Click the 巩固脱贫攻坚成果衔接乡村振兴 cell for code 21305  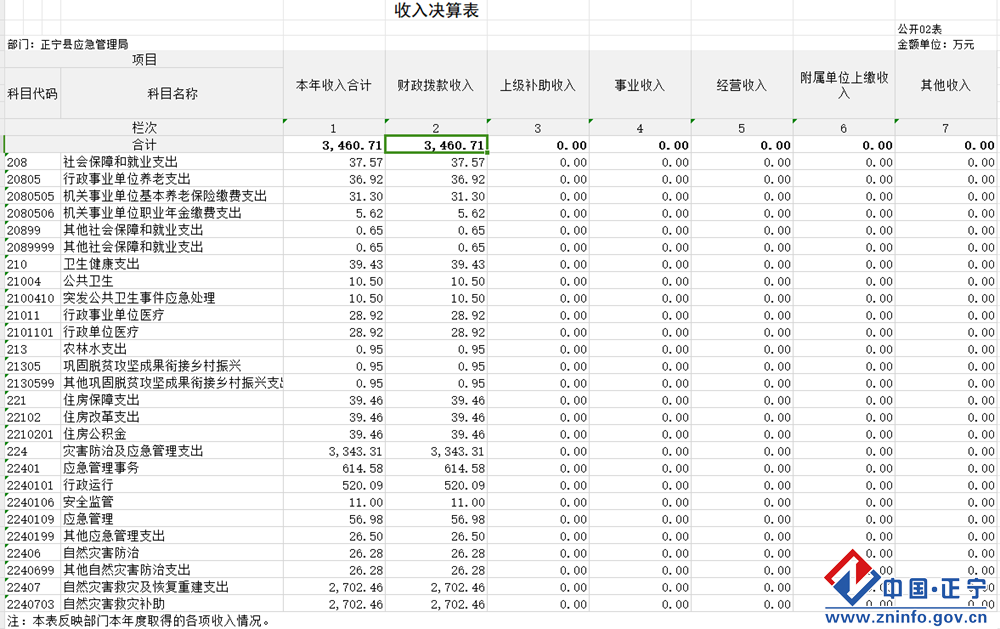pyautogui.click(x=172, y=366)
